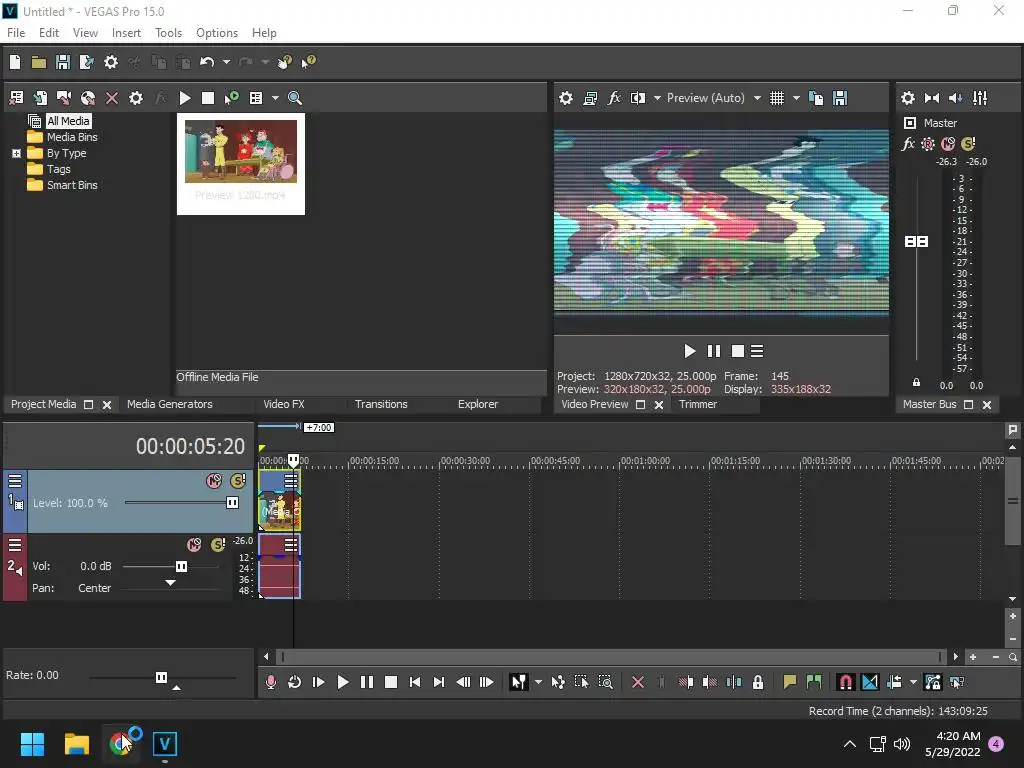This screenshot has width=1024, height=768.
Task: Open split screen view dropdown arrow
Action: pos(657,98)
